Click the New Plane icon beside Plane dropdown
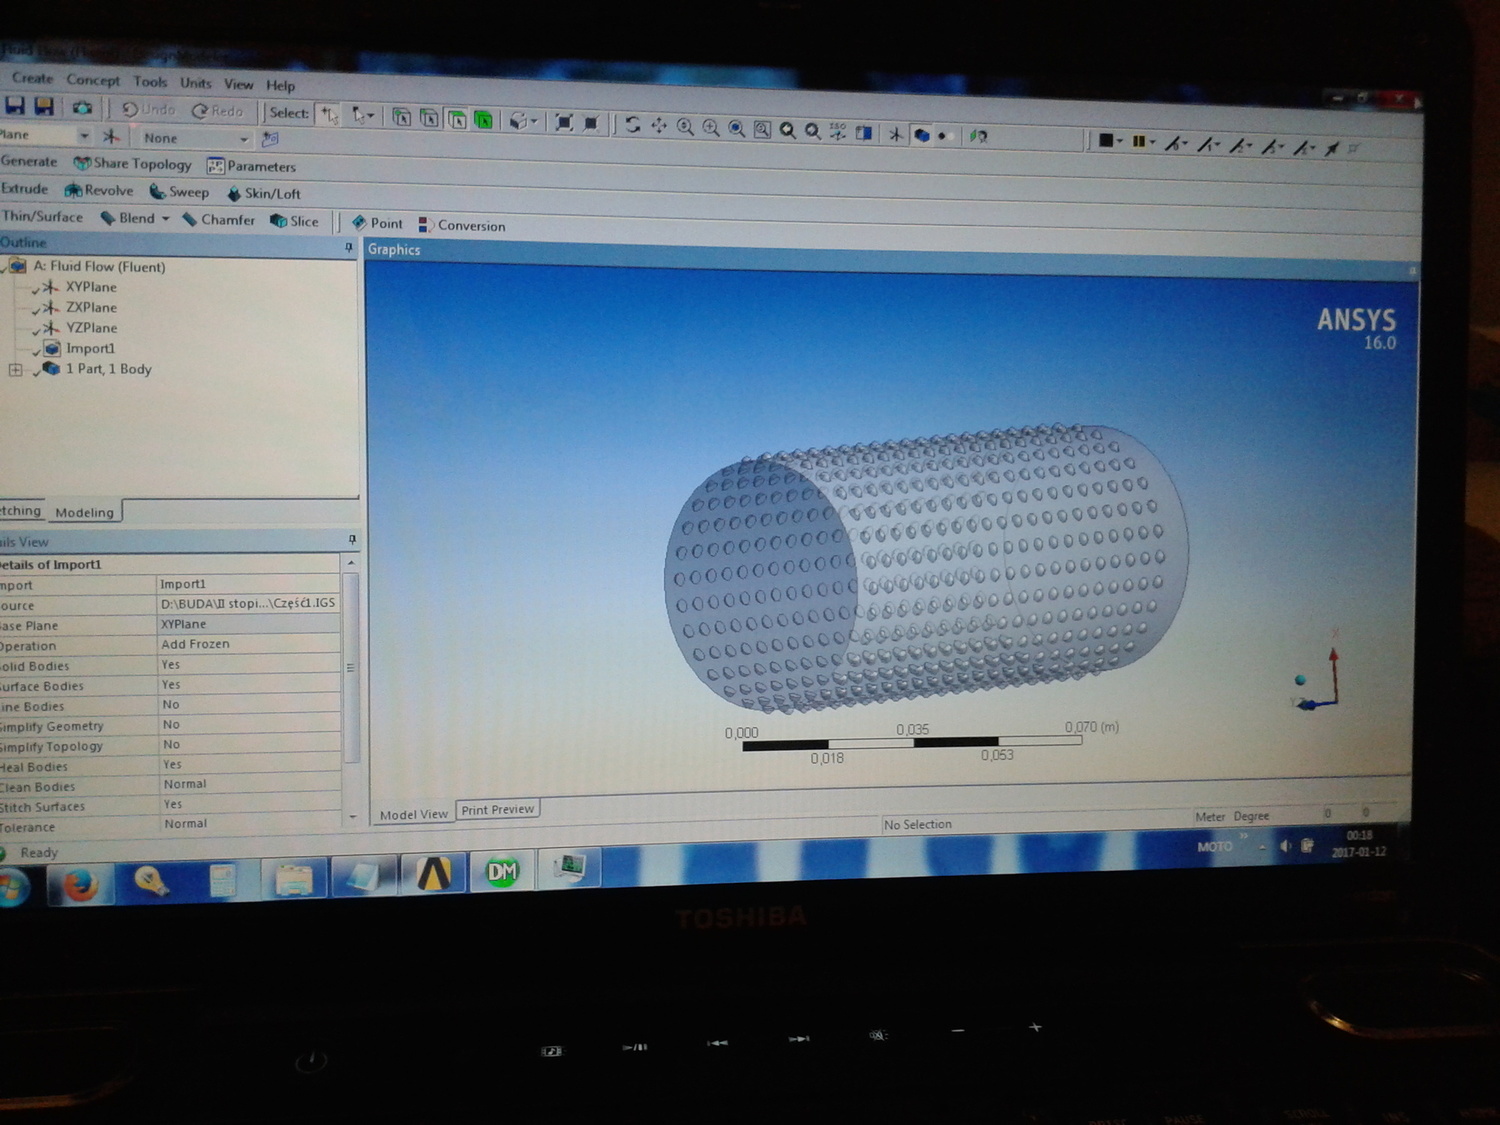This screenshot has height=1125, width=1500. 111,135
